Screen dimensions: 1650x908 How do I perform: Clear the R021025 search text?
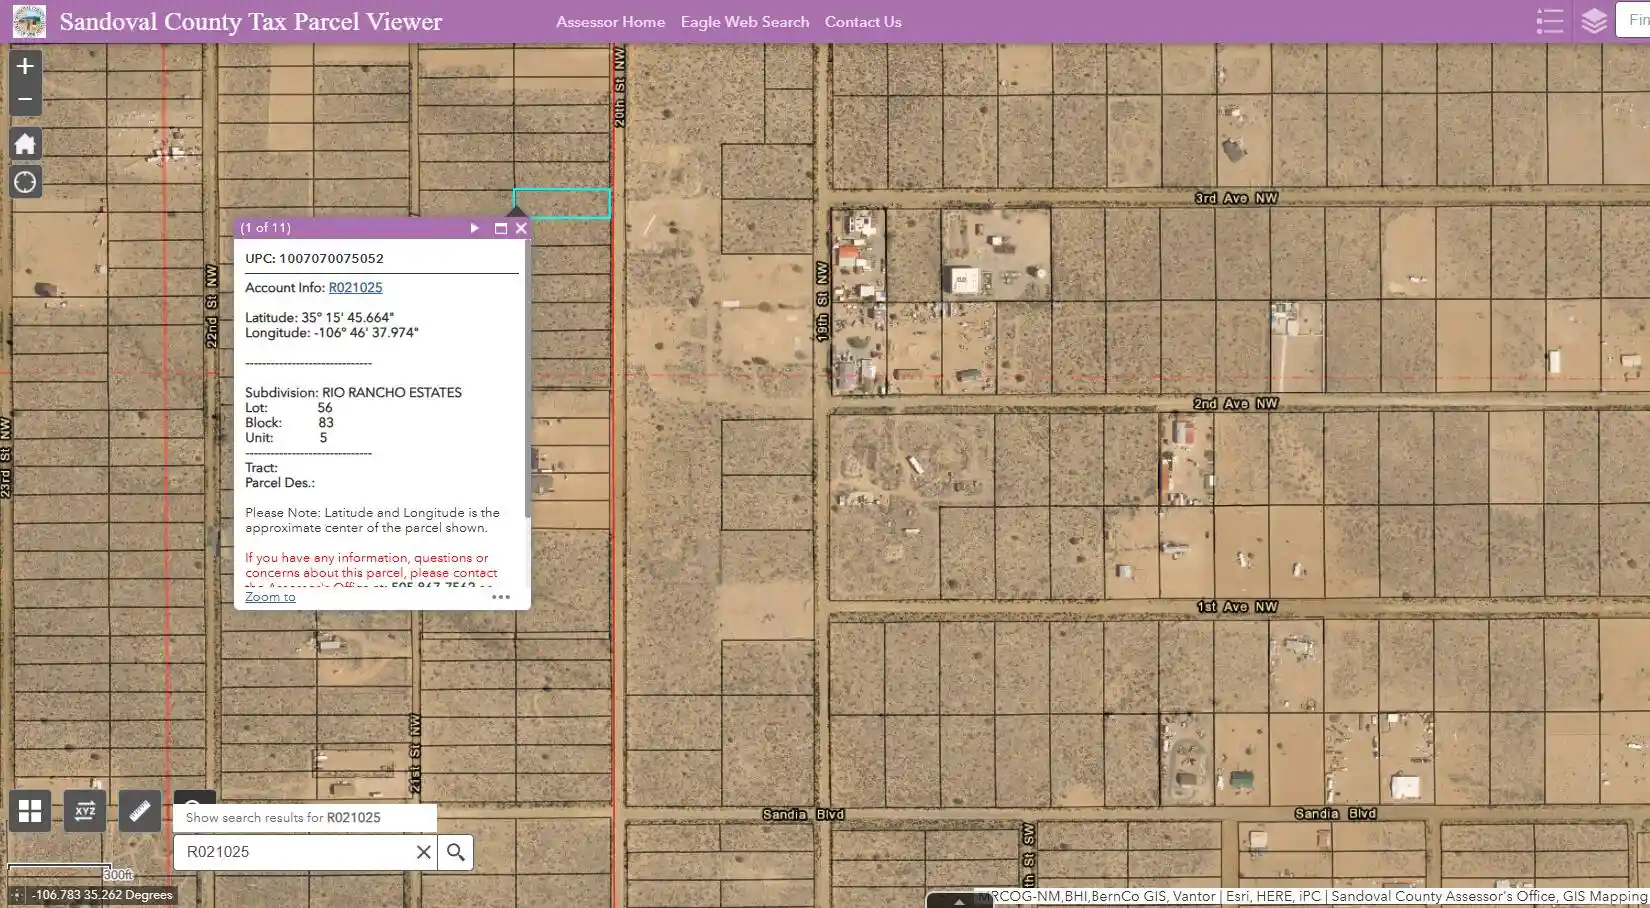point(423,852)
